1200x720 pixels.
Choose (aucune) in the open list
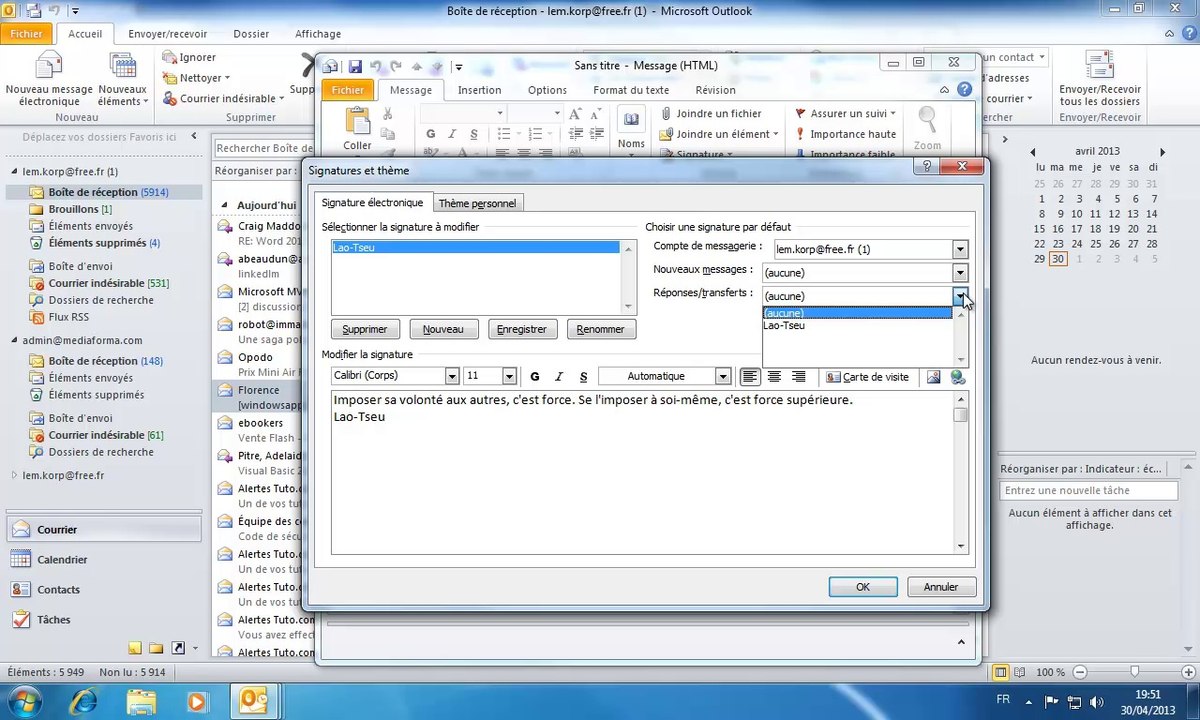tap(857, 313)
